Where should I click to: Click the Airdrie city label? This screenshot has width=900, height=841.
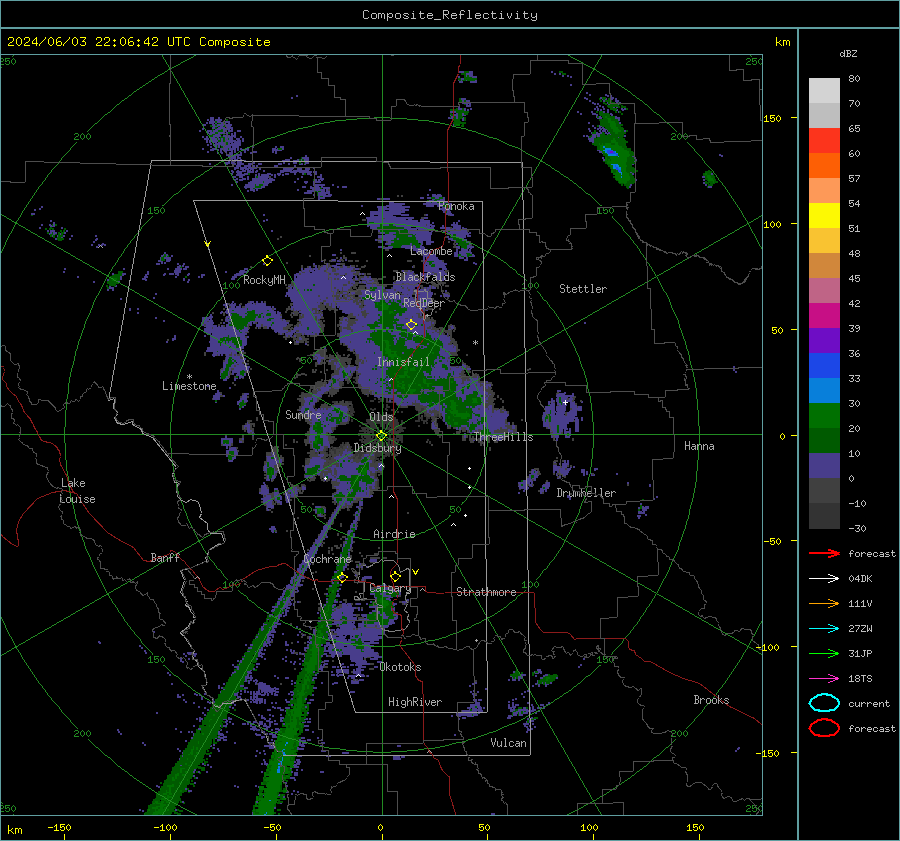click(394, 534)
